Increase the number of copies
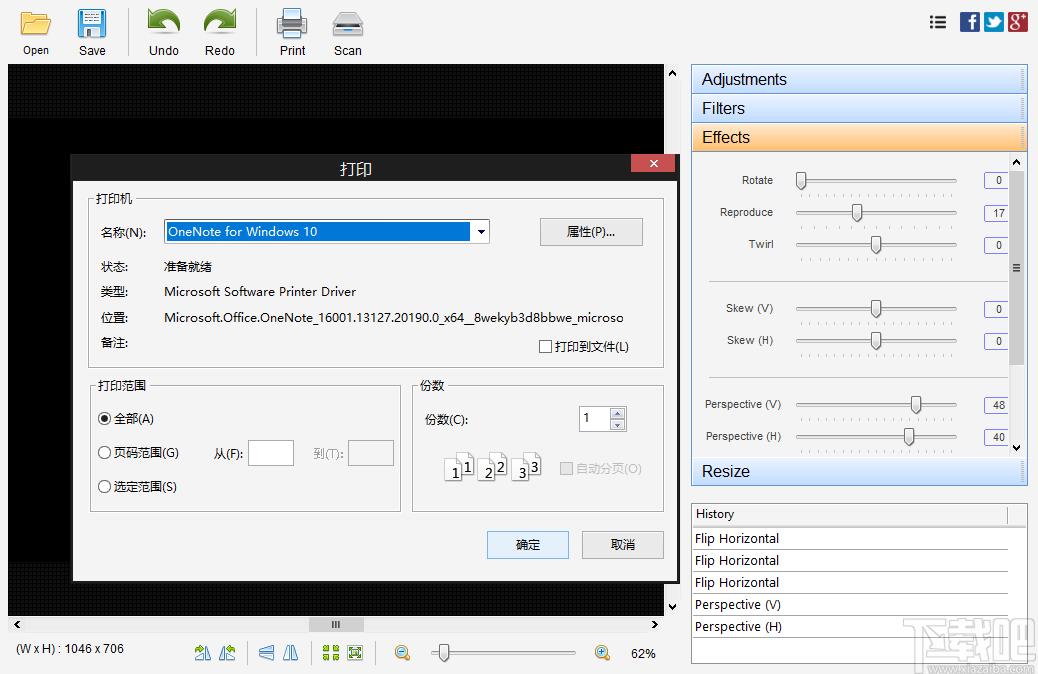The width and height of the screenshot is (1038, 674). (x=617, y=413)
